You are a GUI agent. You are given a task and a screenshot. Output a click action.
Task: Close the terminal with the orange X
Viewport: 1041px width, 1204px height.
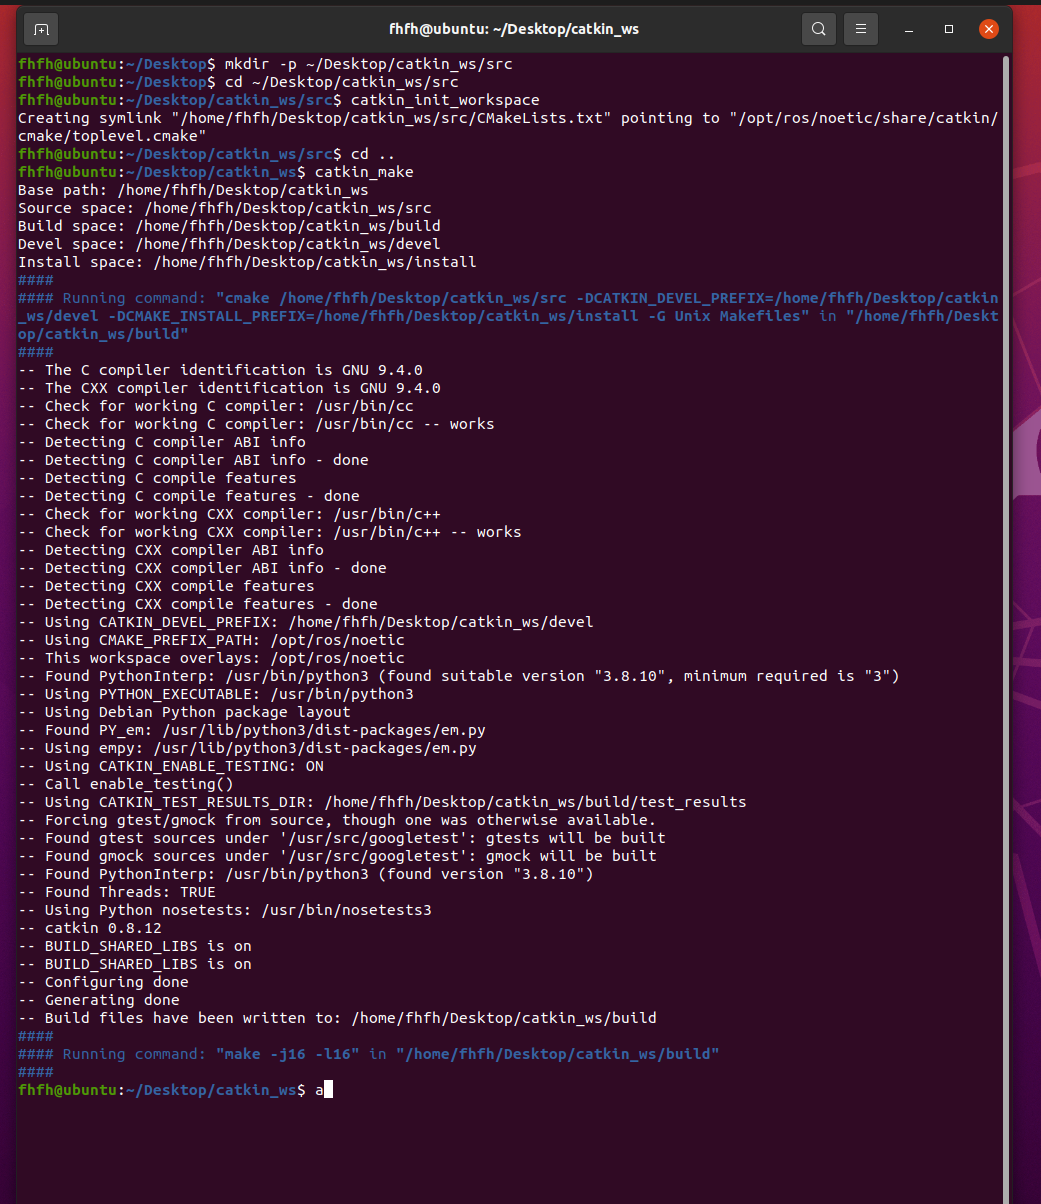click(x=989, y=29)
